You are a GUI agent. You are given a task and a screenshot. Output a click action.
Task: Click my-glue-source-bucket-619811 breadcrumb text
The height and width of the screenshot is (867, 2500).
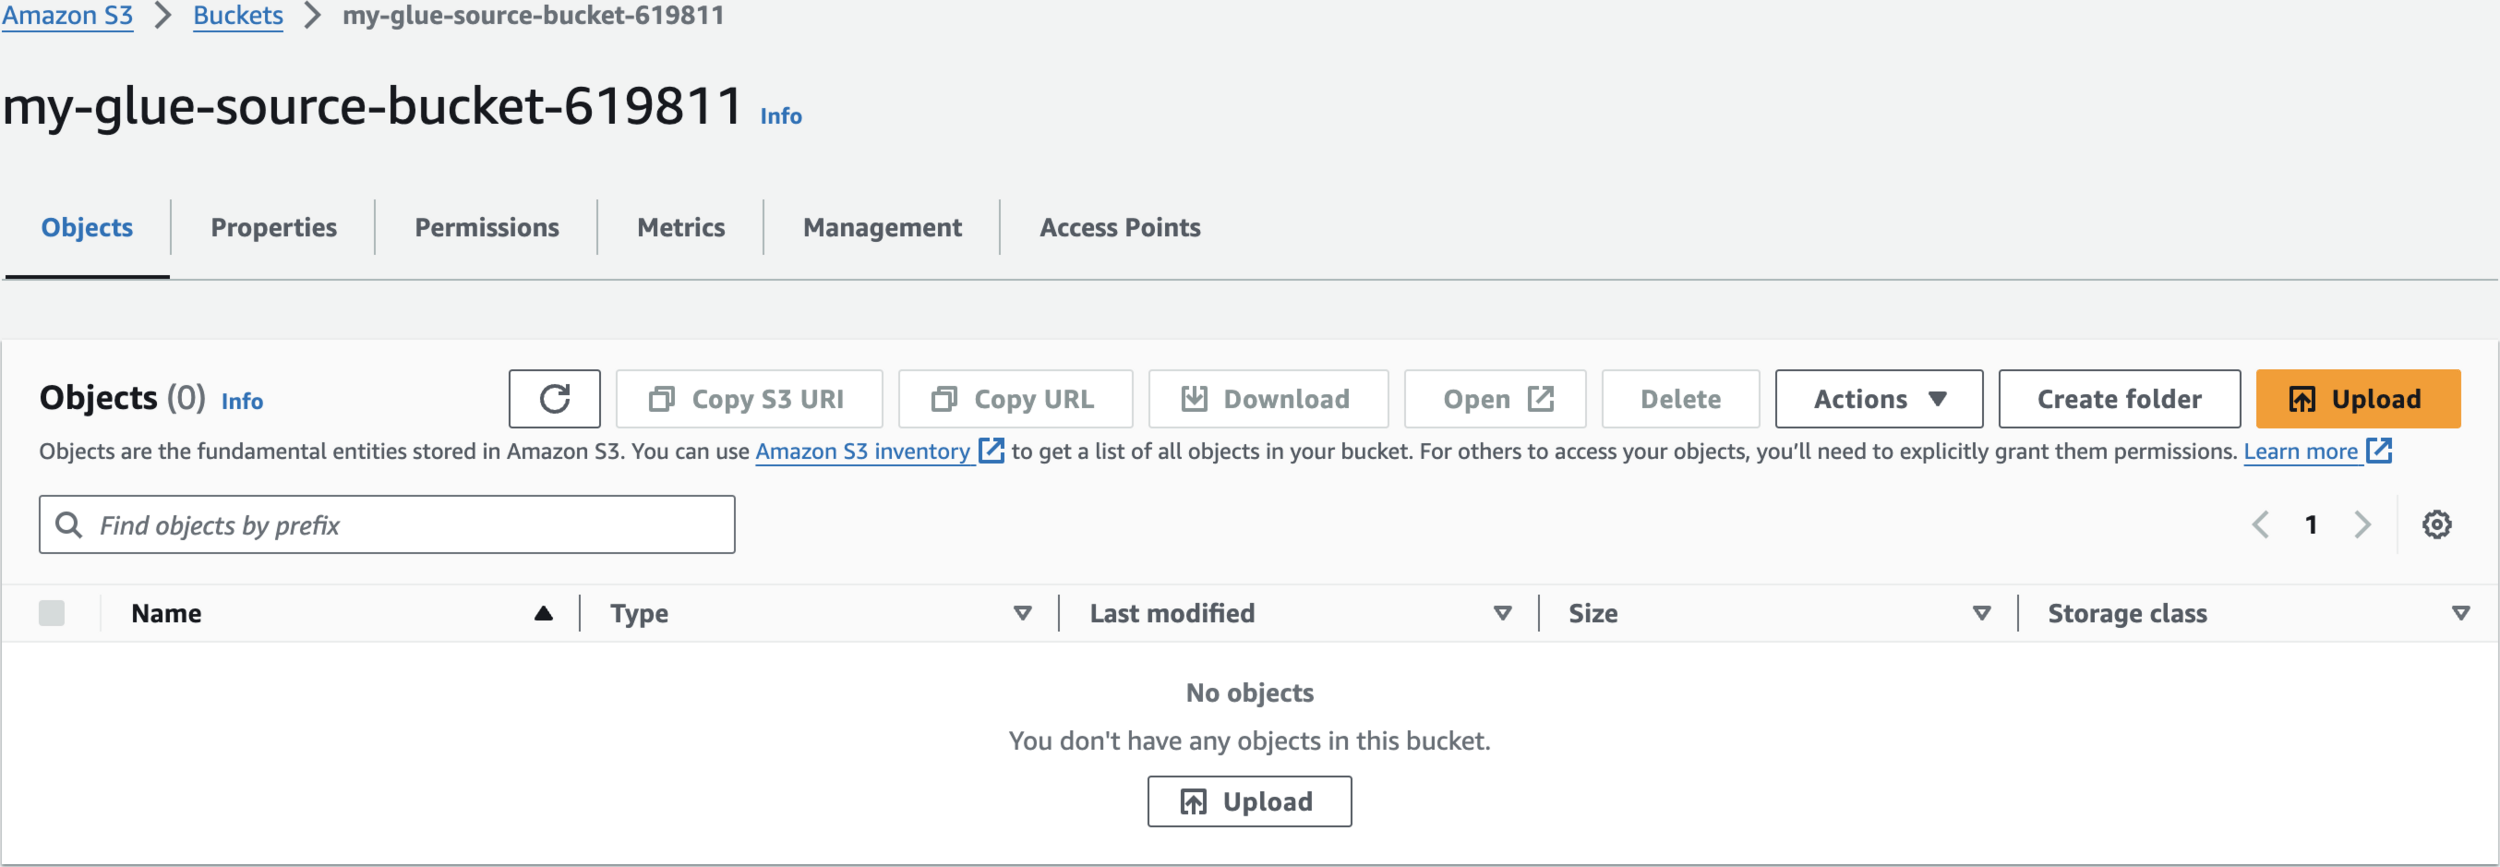pos(533,16)
